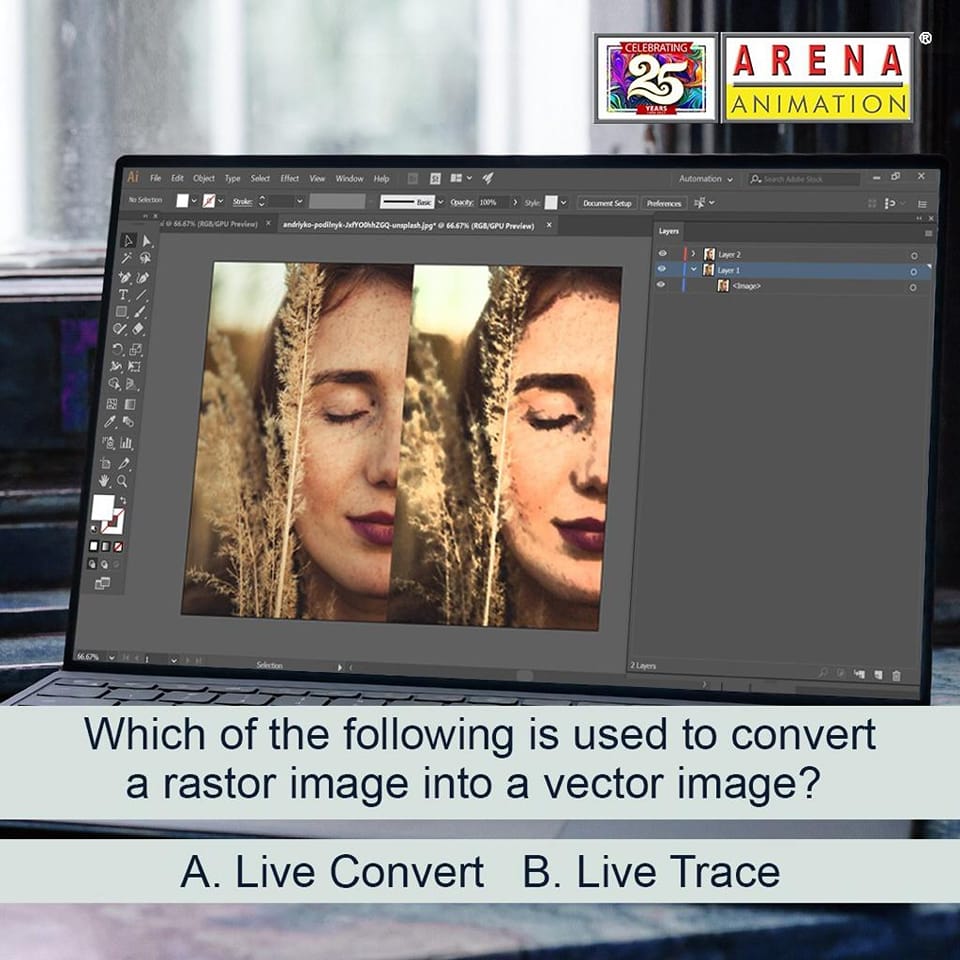Hide Layer 1 with its eye icon
The image size is (960, 960).
[x=661, y=269]
